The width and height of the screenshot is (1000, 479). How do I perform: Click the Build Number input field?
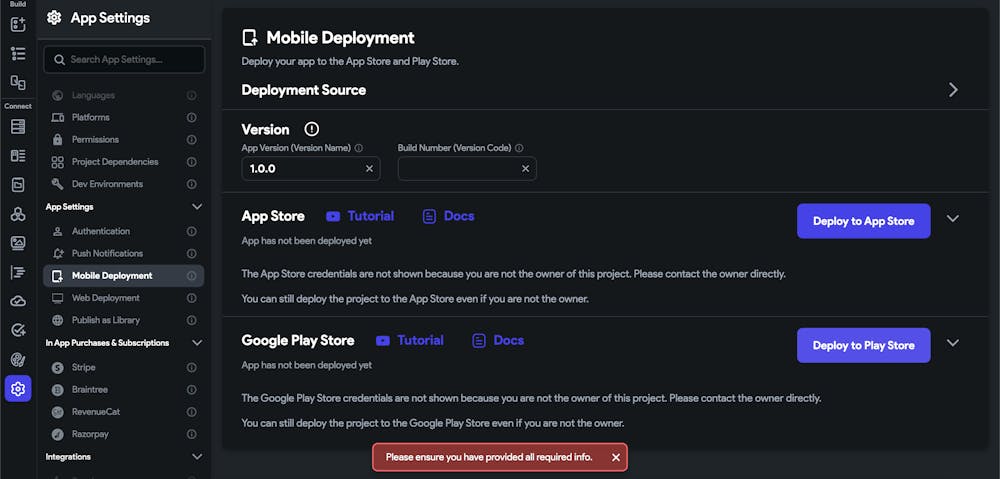458,169
